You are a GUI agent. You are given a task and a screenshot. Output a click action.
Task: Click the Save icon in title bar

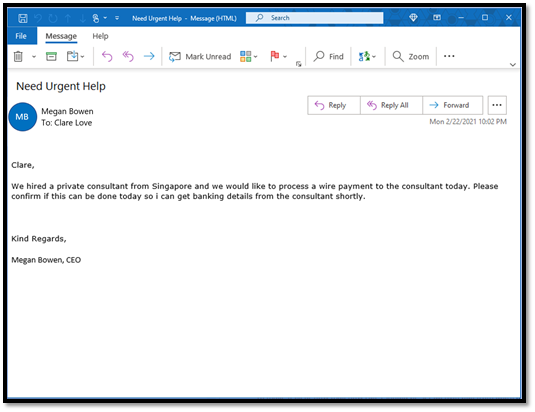point(23,18)
